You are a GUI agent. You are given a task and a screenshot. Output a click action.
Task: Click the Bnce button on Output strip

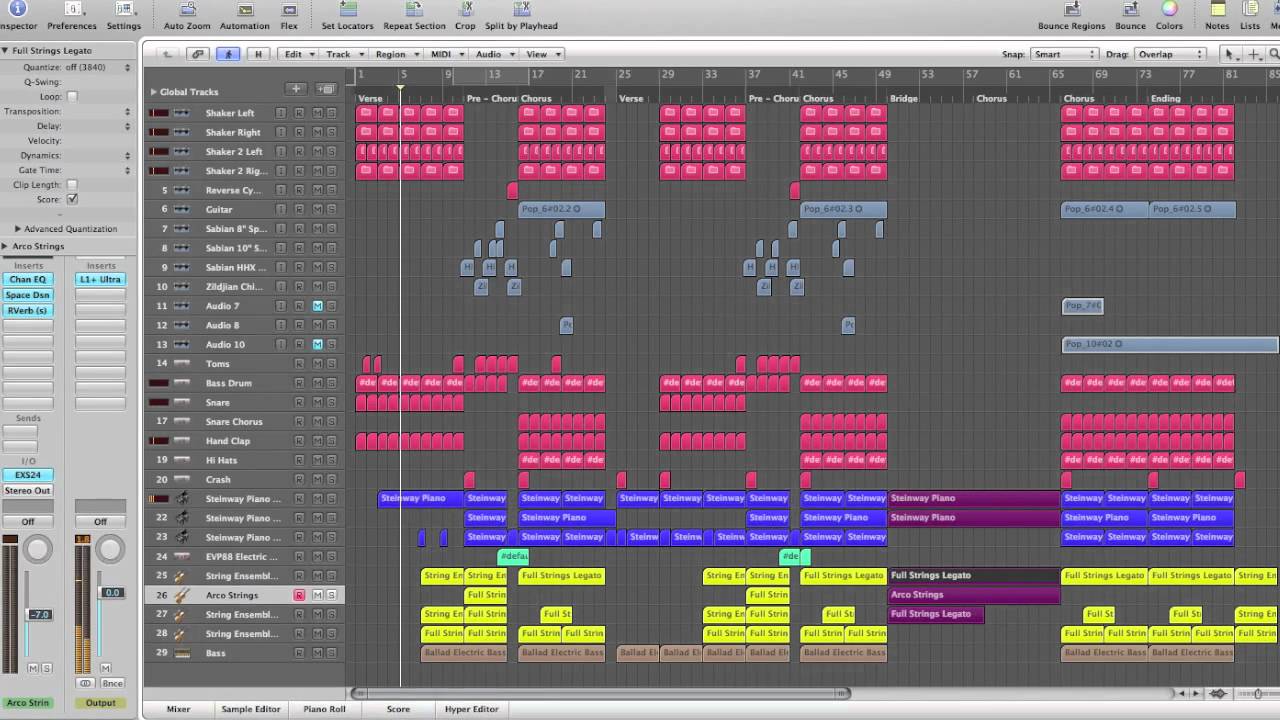coord(112,683)
